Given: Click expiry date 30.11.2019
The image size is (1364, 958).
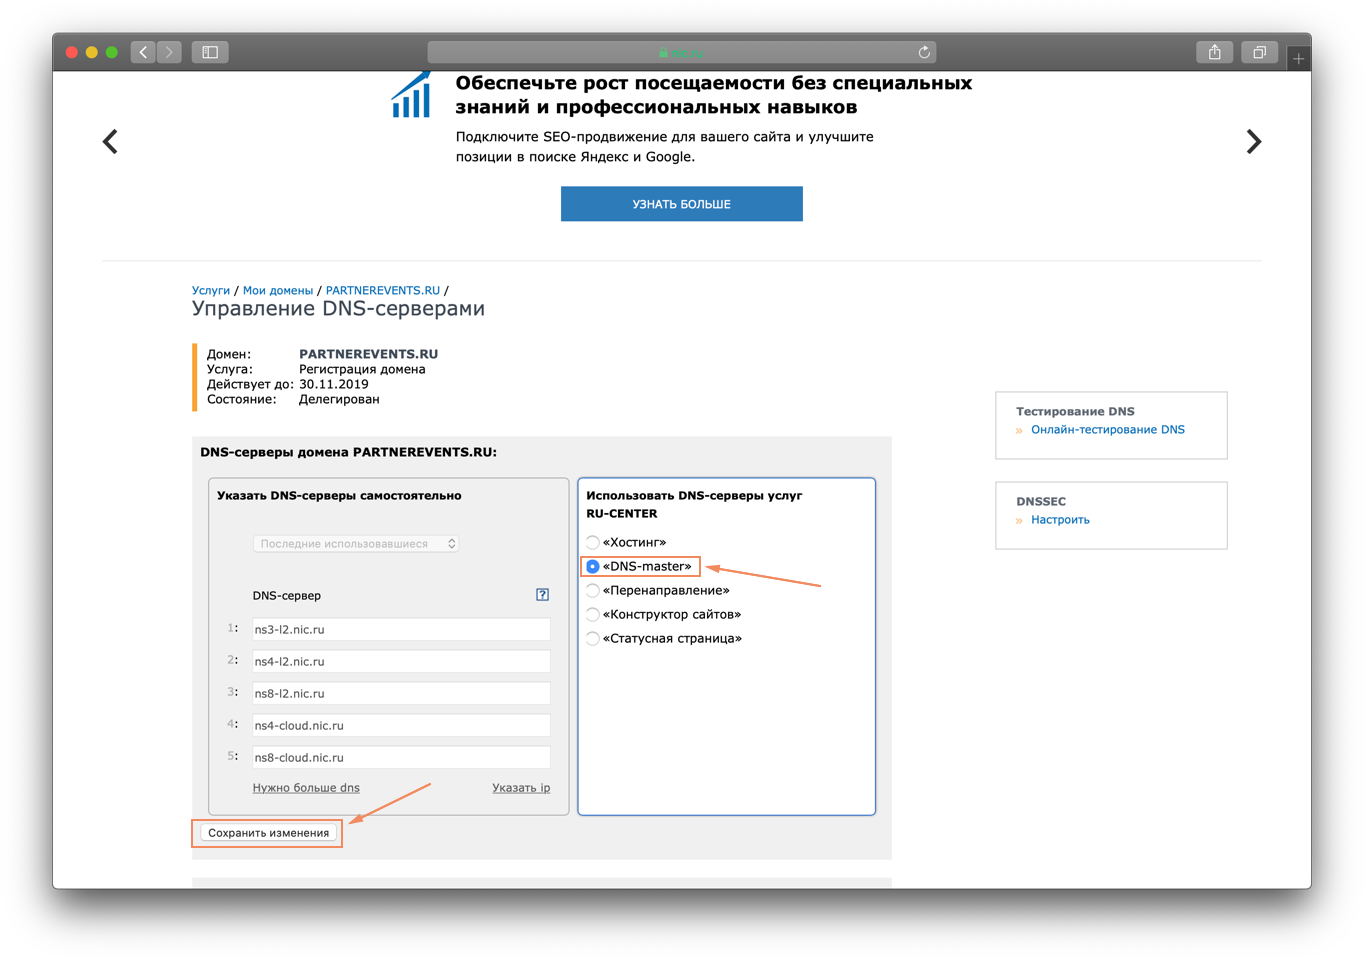Looking at the screenshot, I should (334, 384).
